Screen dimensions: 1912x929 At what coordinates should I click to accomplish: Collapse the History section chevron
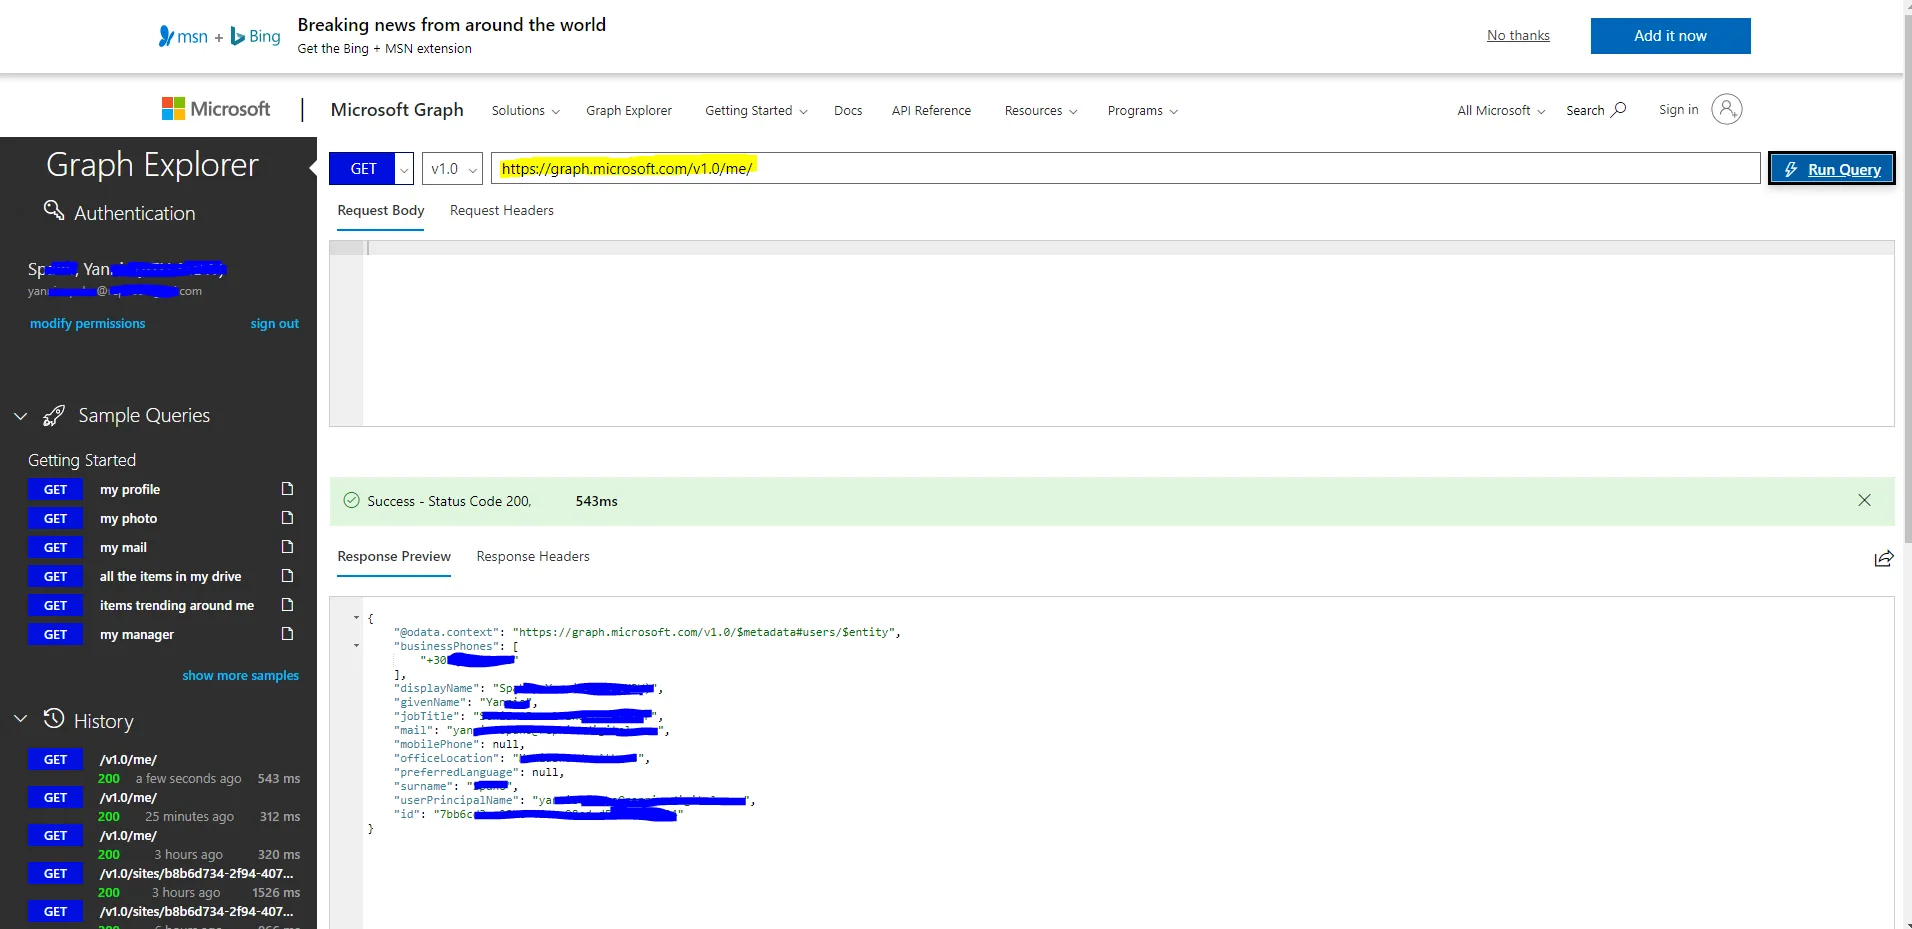20,719
